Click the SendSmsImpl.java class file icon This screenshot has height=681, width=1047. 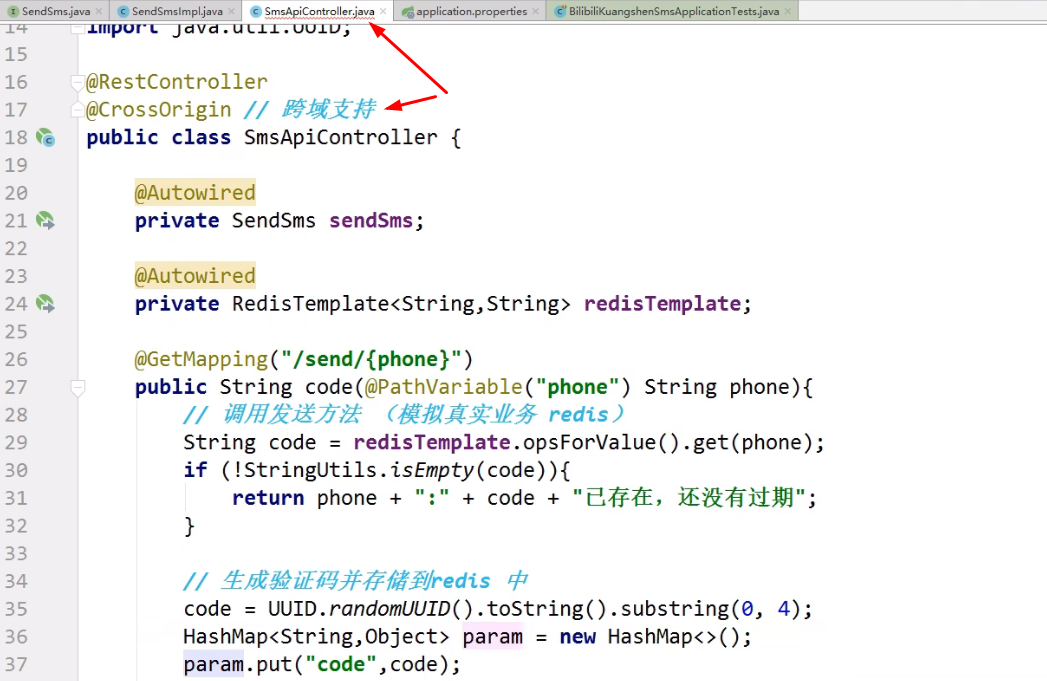pos(123,11)
